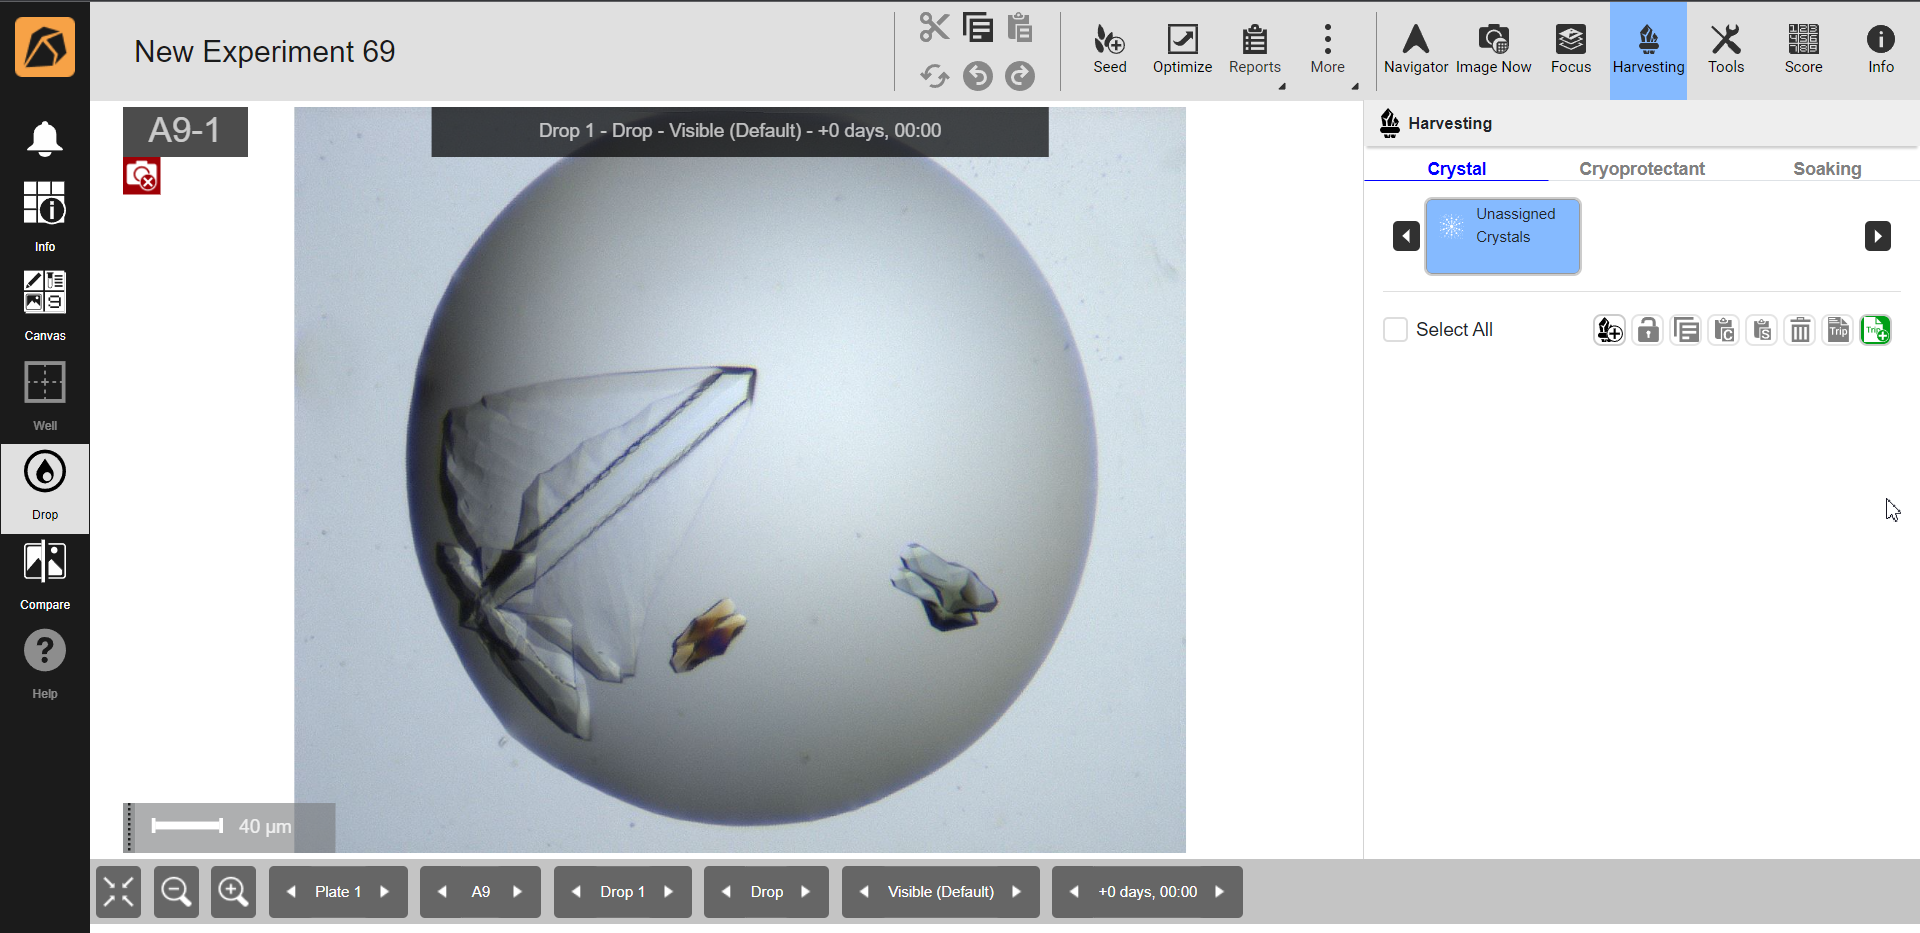Switch to the Crystal tab
The height and width of the screenshot is (933, 1920).
click(x=1456, y=168)
